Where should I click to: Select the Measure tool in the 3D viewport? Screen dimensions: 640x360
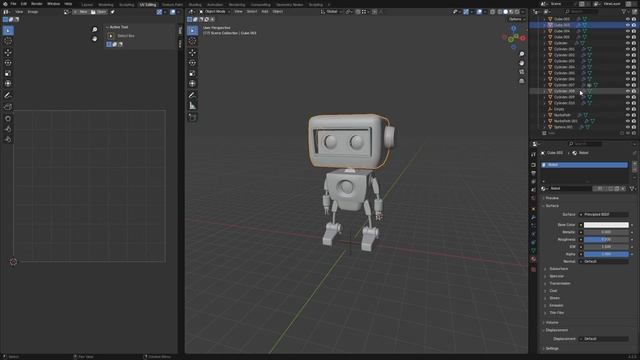192,106
